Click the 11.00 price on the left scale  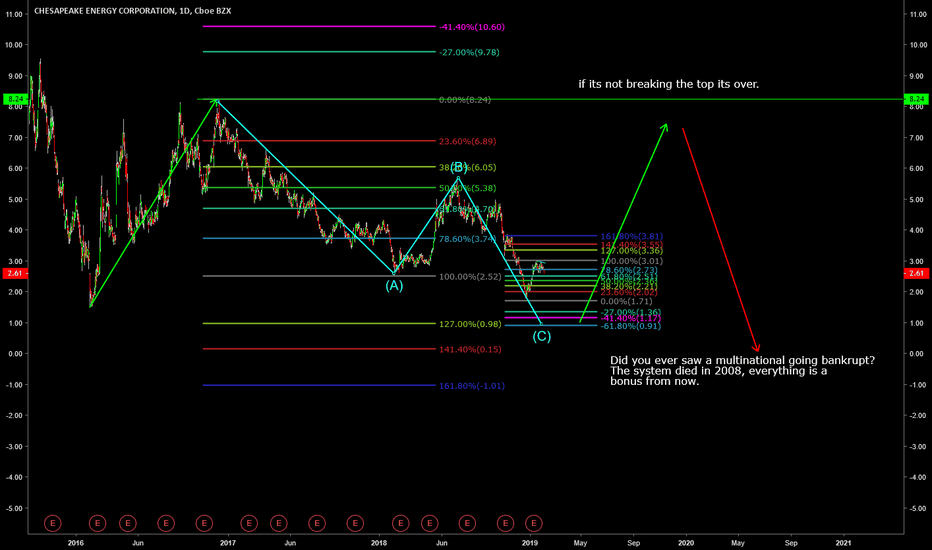coord(14,14)
